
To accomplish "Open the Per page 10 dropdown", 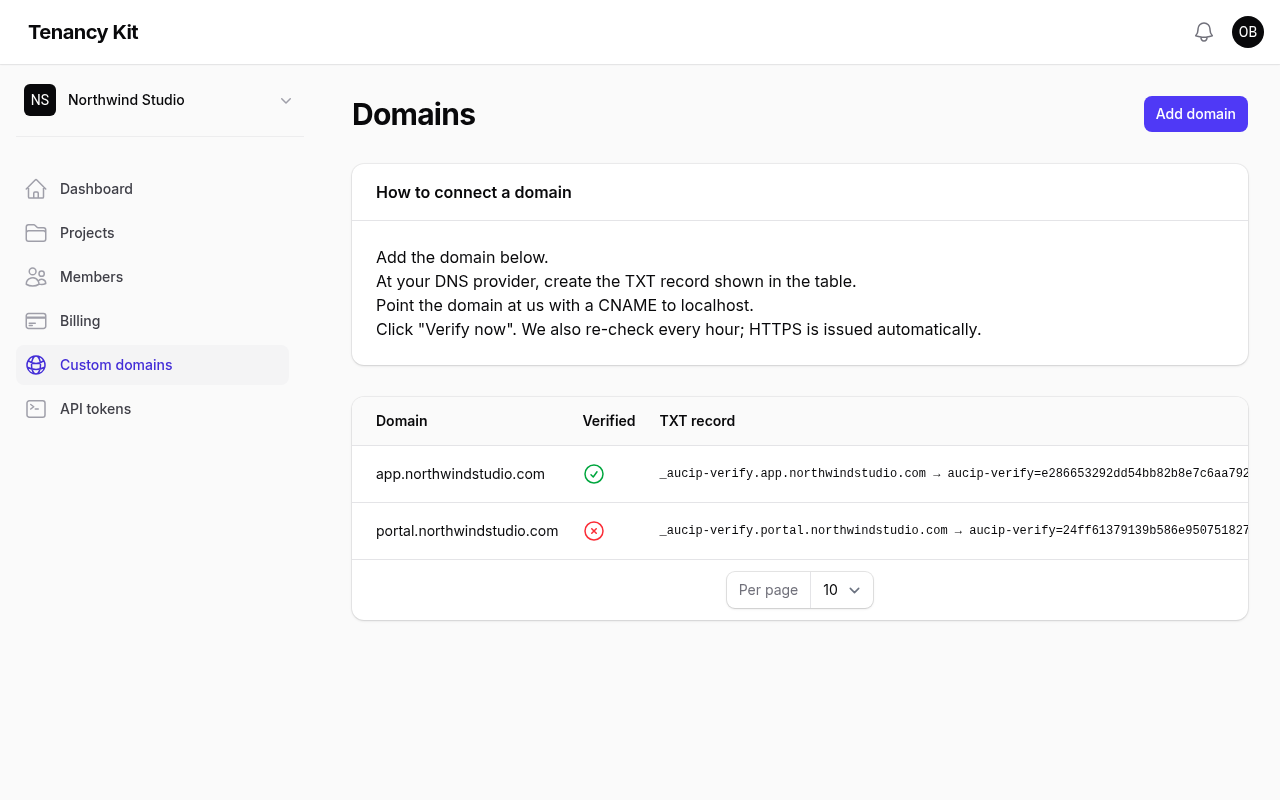I will point(841,590).
